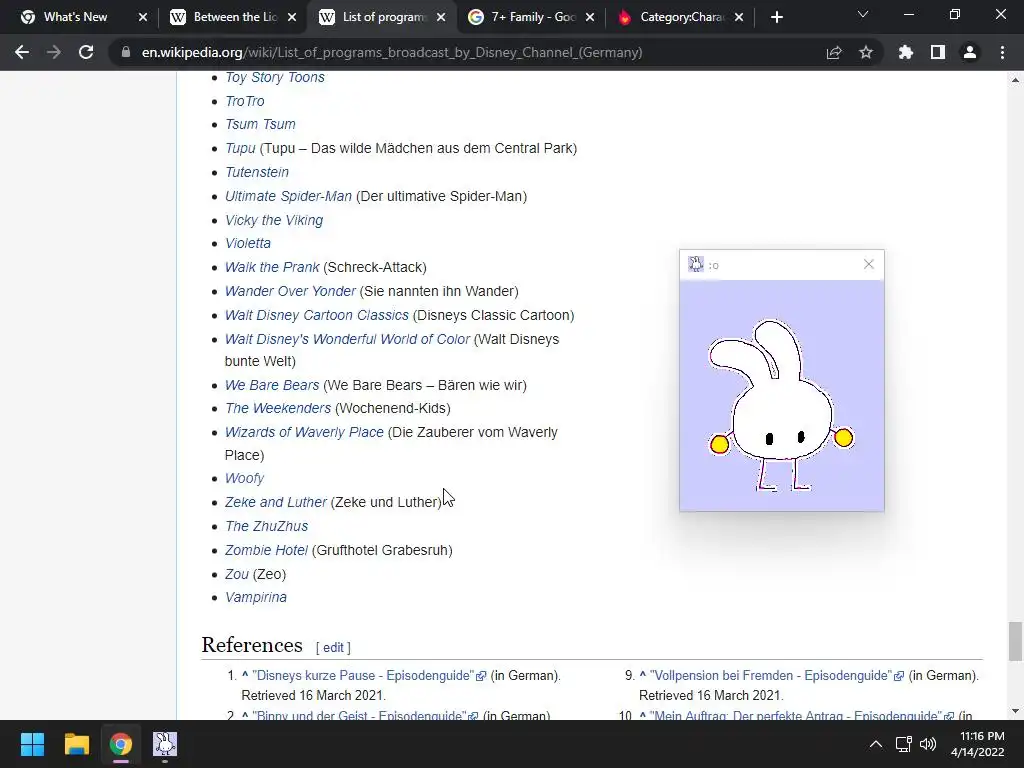
Task: Open network status tray icon
Action: click(903, 744)
